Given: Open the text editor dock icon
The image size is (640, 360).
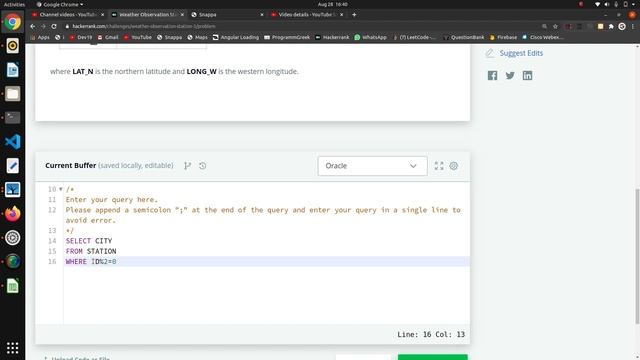Looking at the screenshot, I should (x=12, y=166).
